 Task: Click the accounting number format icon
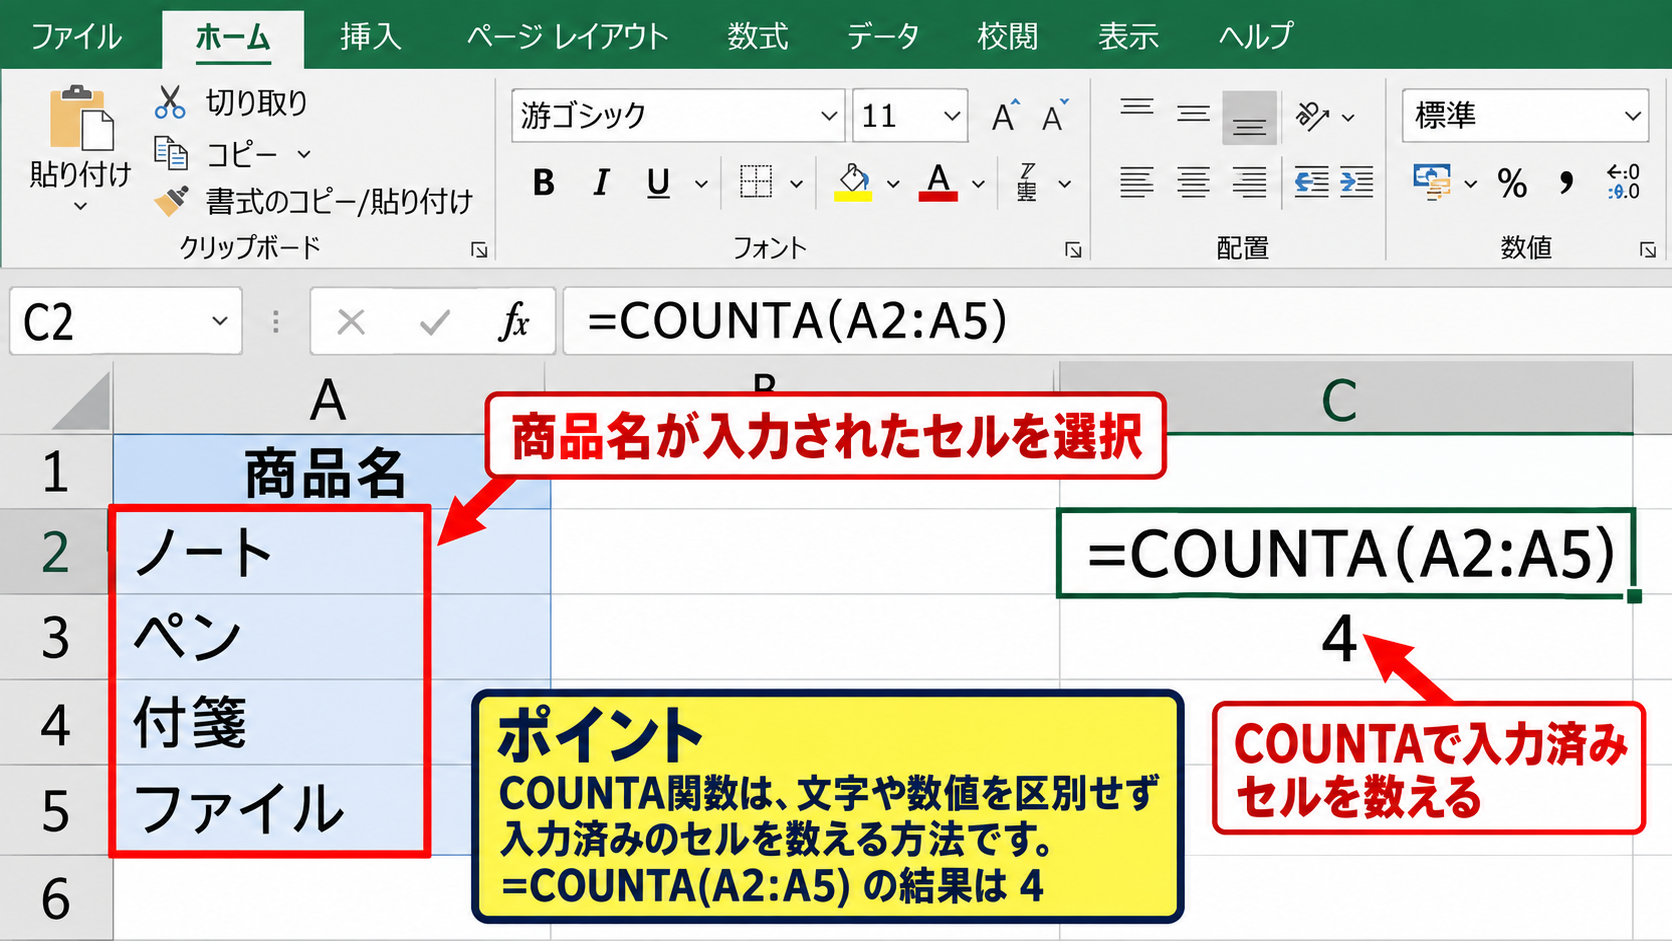pyautogui.click(x=1433, y=183)
